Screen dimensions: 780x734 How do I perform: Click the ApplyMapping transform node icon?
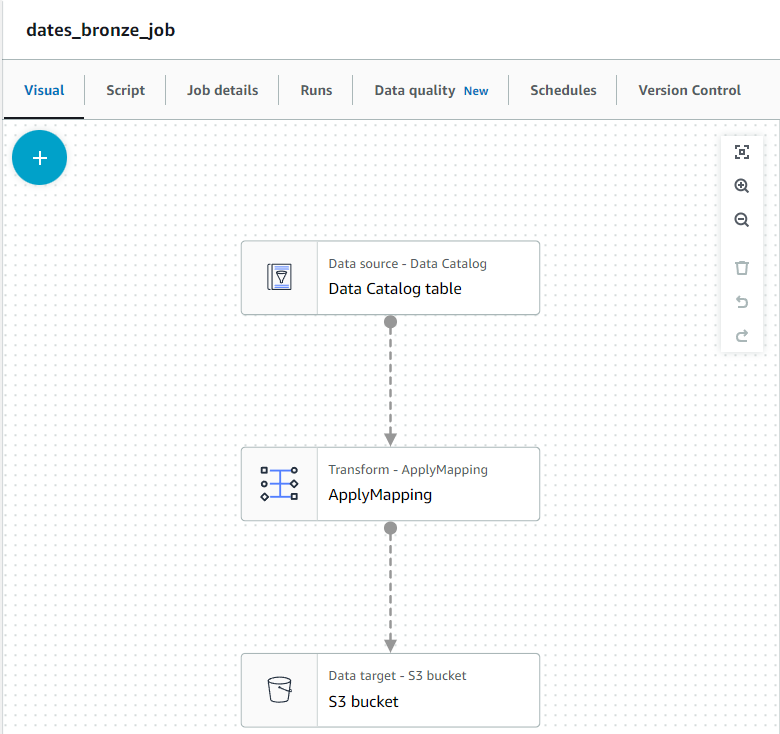tap(279, 483)
